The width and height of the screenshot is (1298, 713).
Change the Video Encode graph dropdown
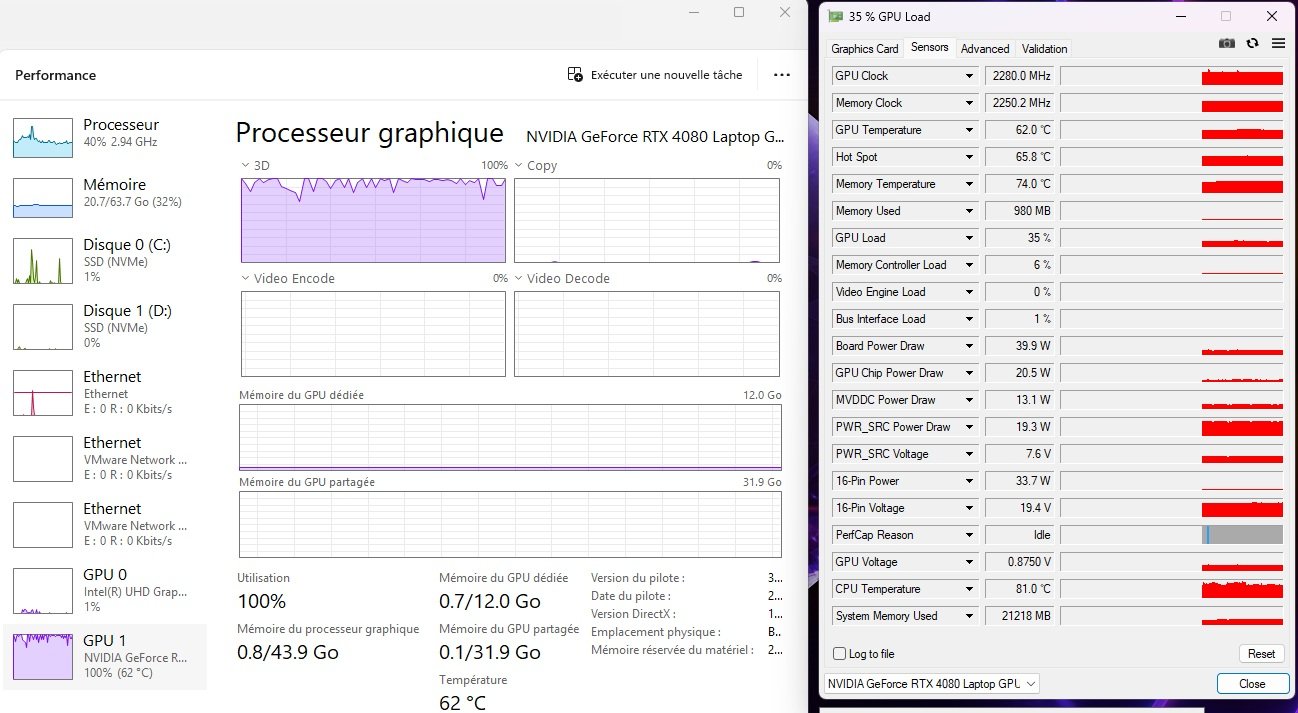pyautogui.click(x=246, y=278)
